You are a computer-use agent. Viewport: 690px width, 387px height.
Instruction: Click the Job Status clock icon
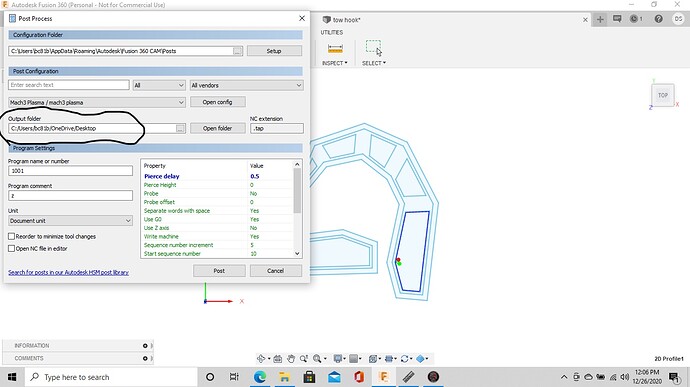click(x=634, y=19)
